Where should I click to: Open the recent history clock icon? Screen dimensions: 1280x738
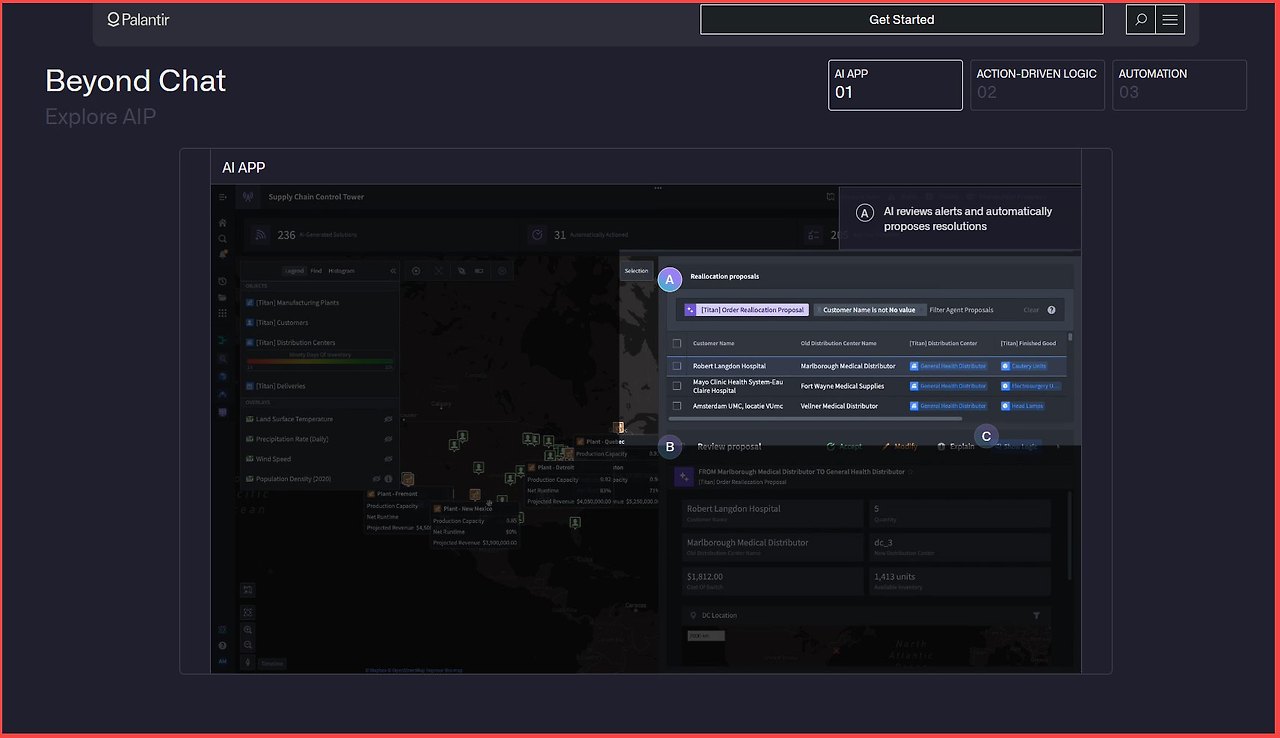(x=223, y=281)
